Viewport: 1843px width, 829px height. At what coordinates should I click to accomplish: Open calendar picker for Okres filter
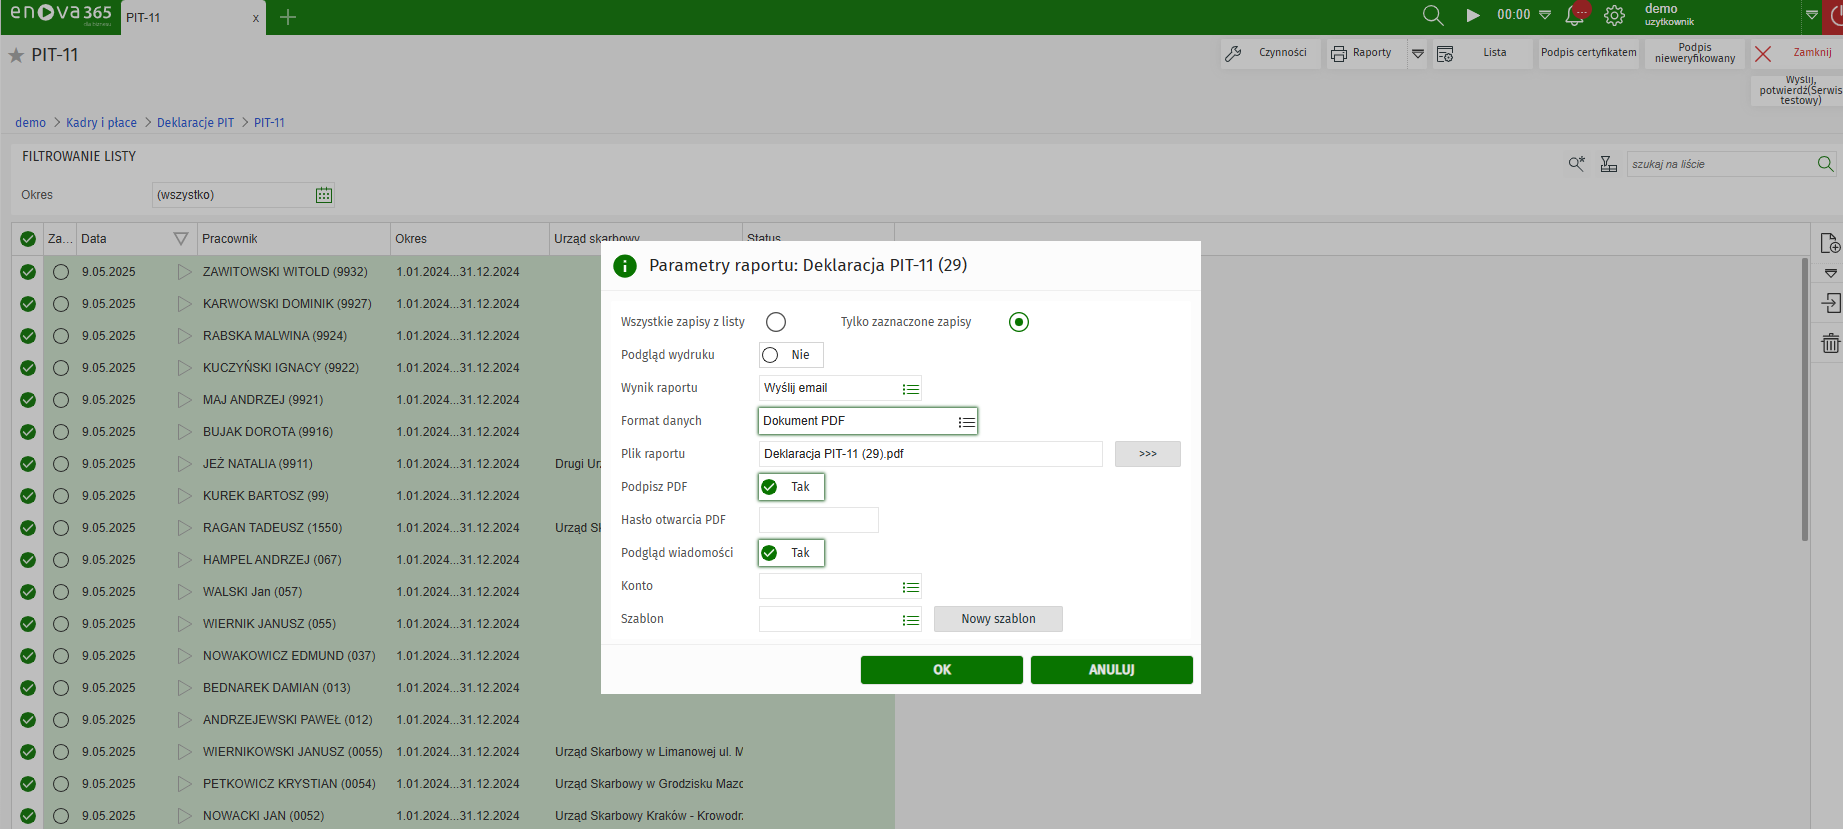click(x=323, y=195)
